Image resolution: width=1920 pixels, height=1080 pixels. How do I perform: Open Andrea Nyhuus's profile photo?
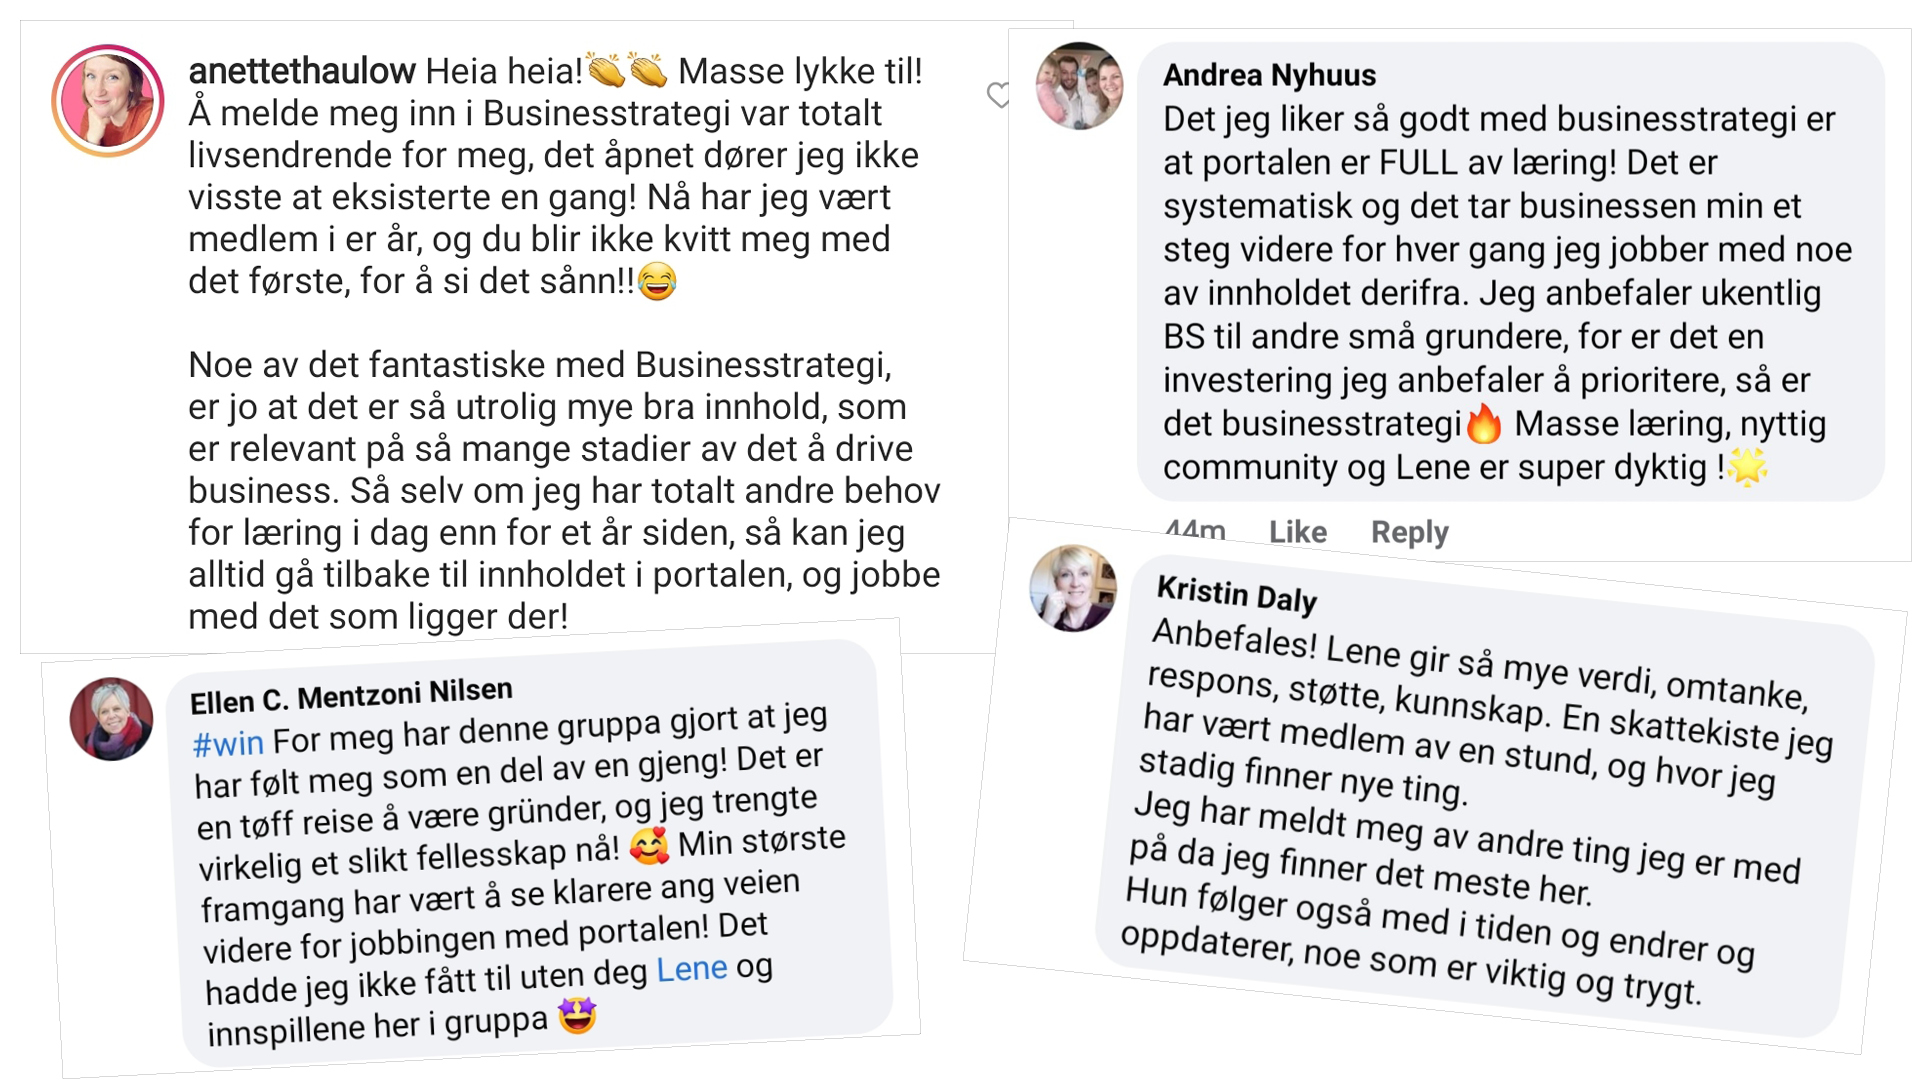(x=1079, y=85)
